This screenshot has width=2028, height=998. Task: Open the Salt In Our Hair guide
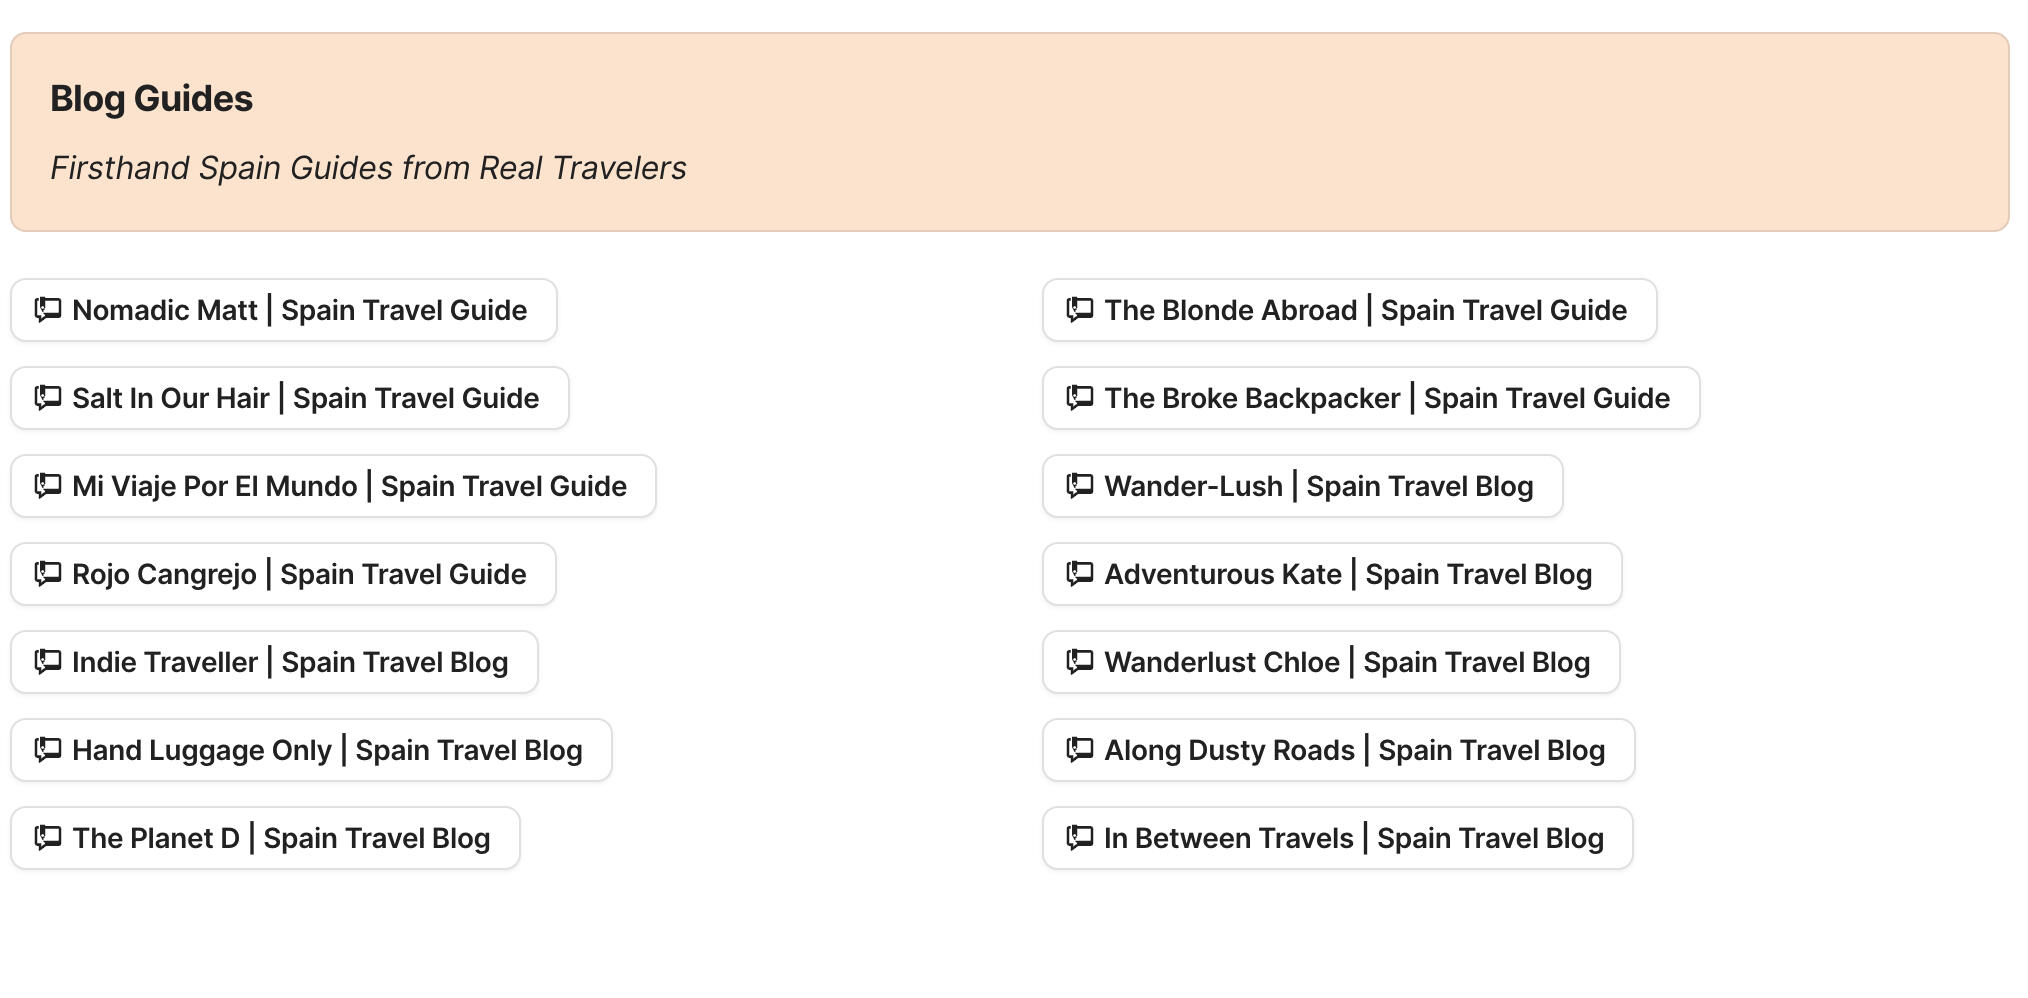pyautogui.click(x=288, y=399)
